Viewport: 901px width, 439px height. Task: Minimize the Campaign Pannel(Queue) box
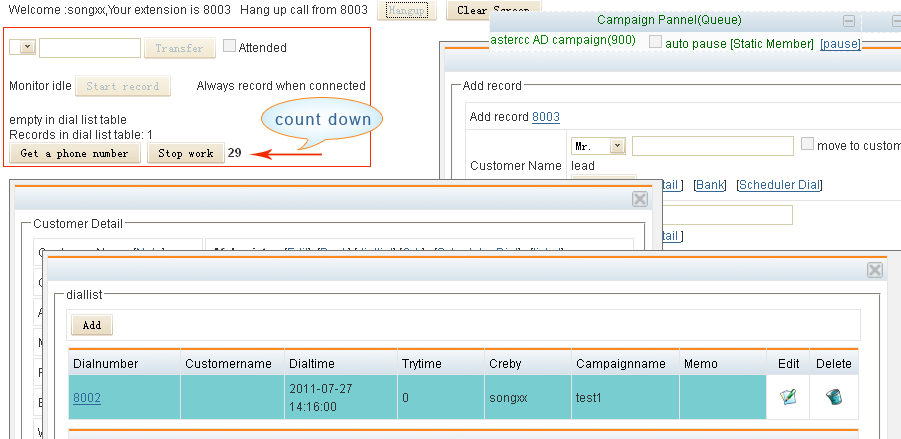point(849,21)
